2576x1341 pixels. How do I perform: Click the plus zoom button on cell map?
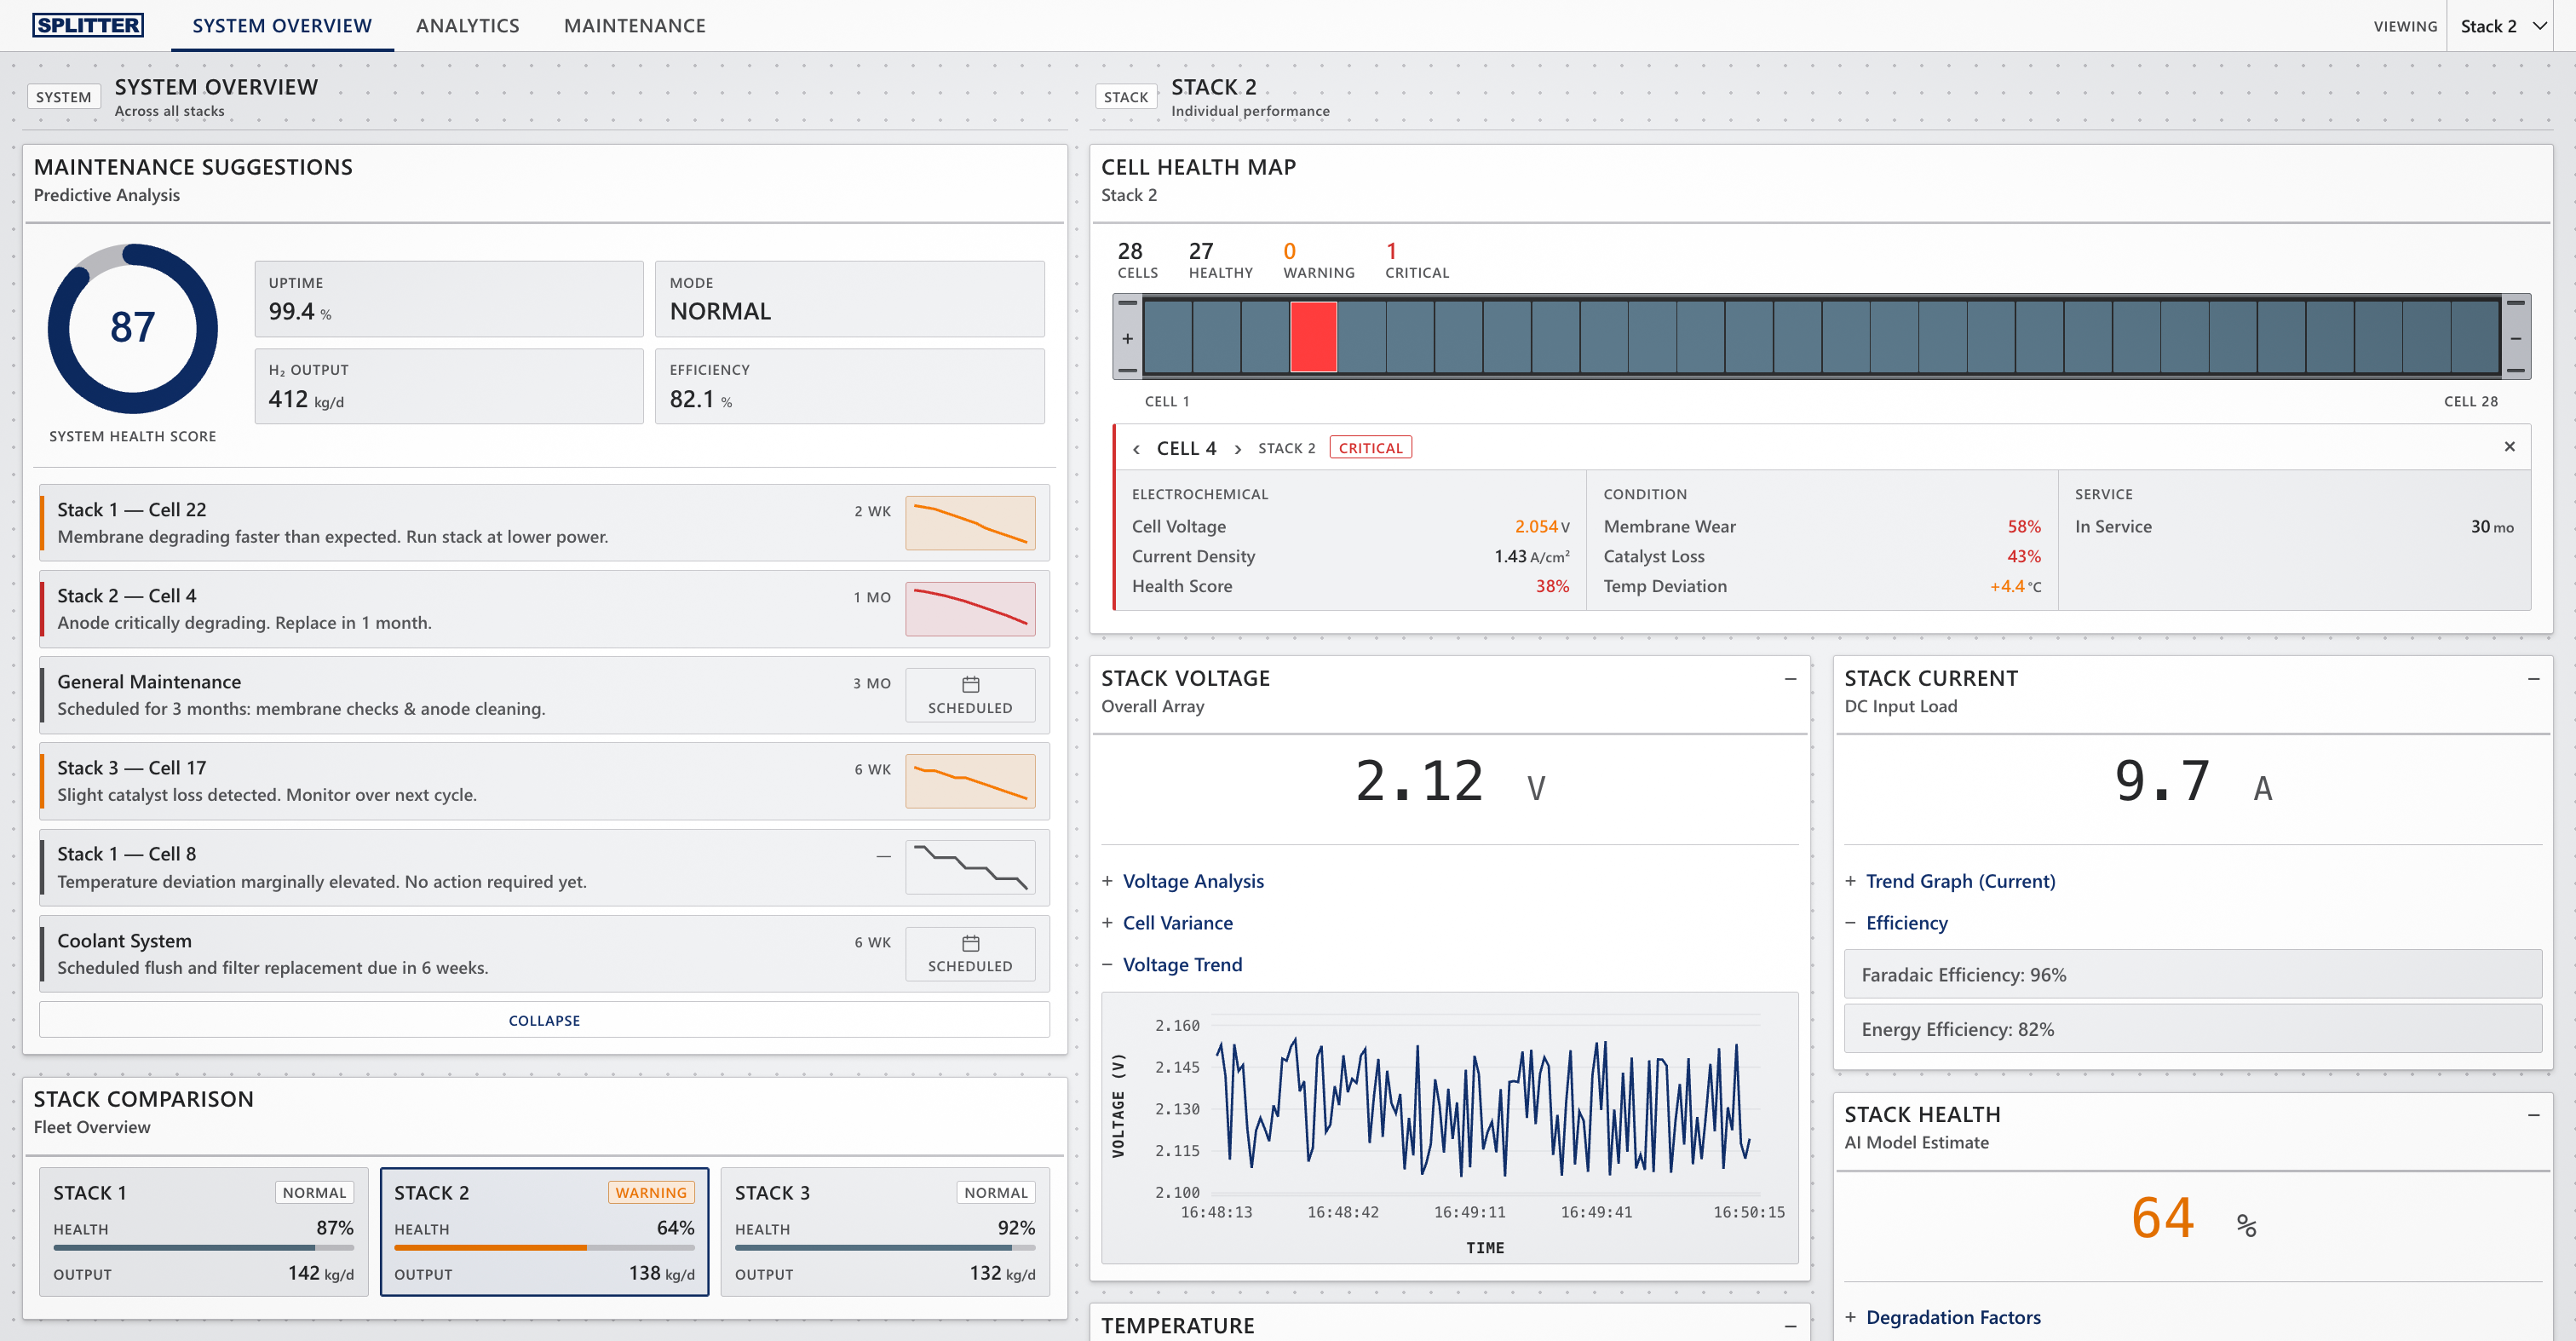1127,338
